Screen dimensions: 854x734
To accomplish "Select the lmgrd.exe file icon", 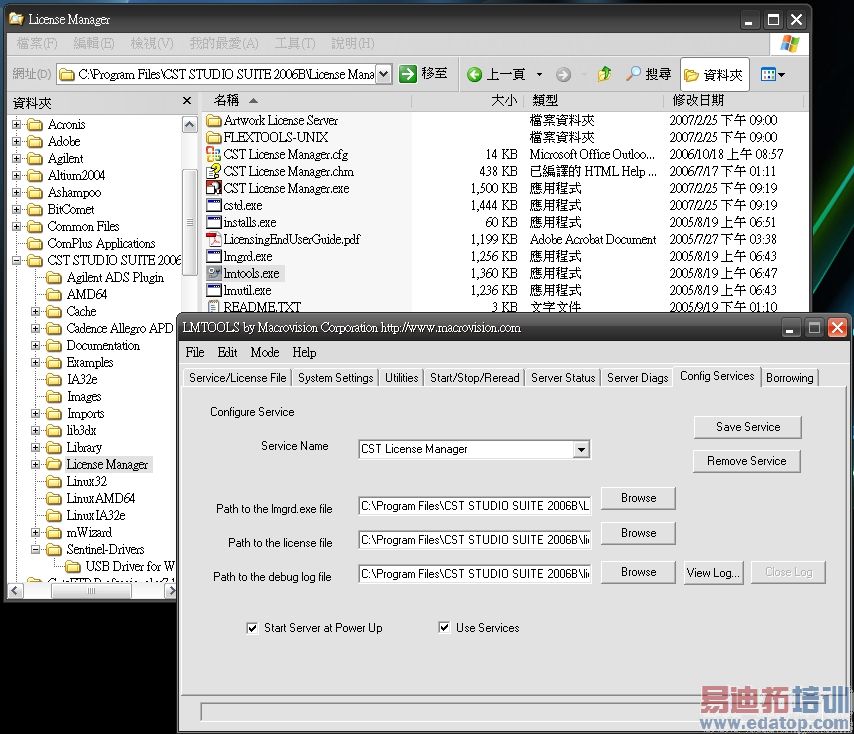I will [214, 256].
